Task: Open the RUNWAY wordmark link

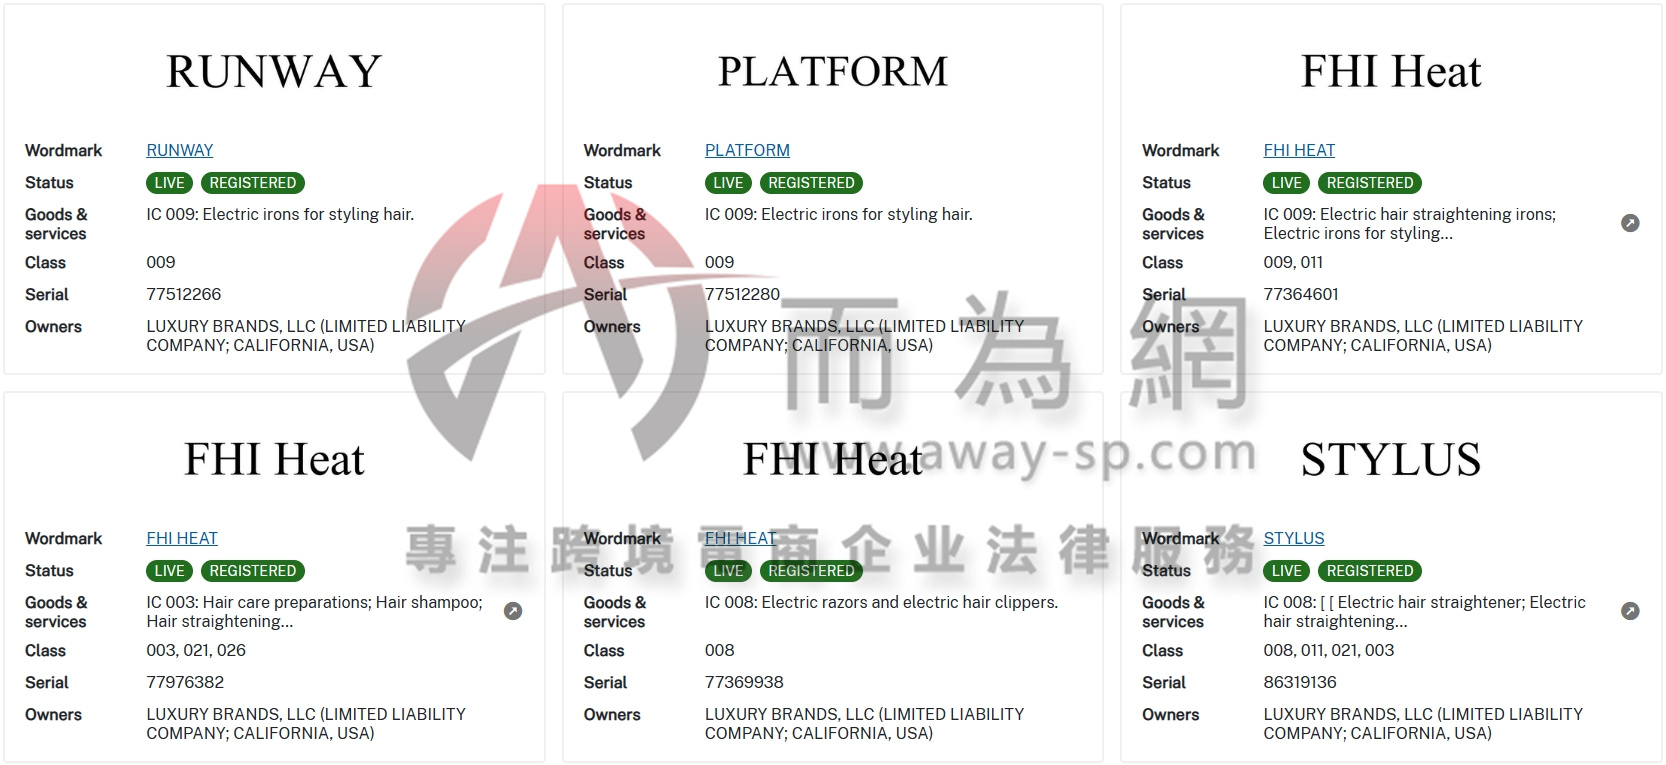Action: click(180, 150)
